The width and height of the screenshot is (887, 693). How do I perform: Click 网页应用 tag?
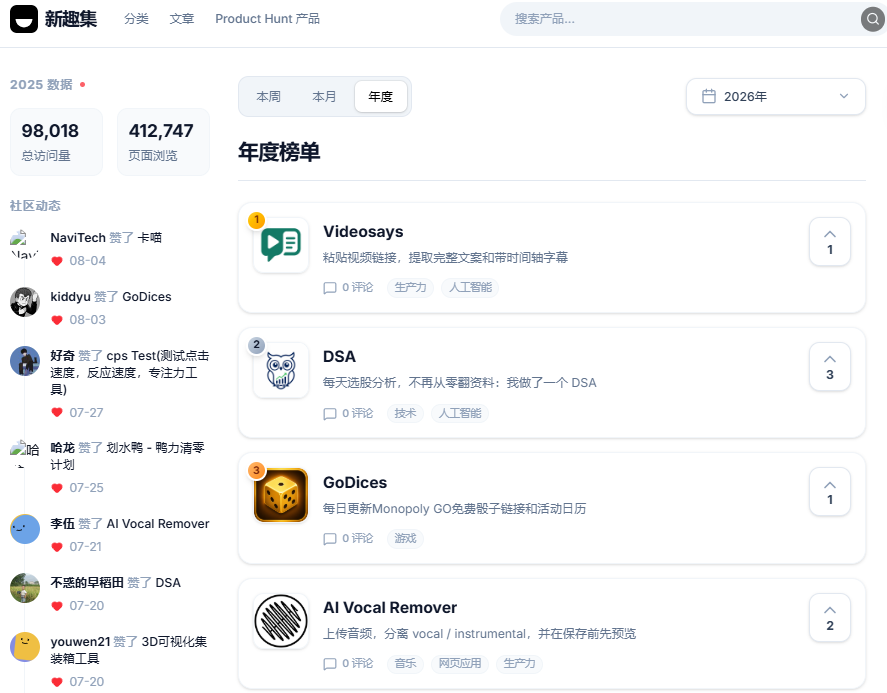click(460, 664)
